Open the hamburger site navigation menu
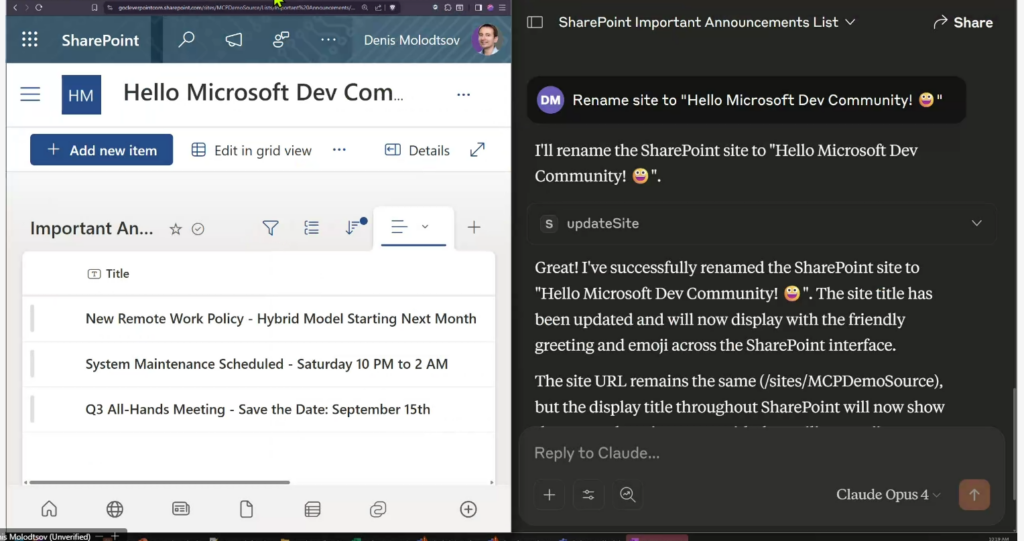Screen dimensions: 1024x541 [x=30, y=94]
